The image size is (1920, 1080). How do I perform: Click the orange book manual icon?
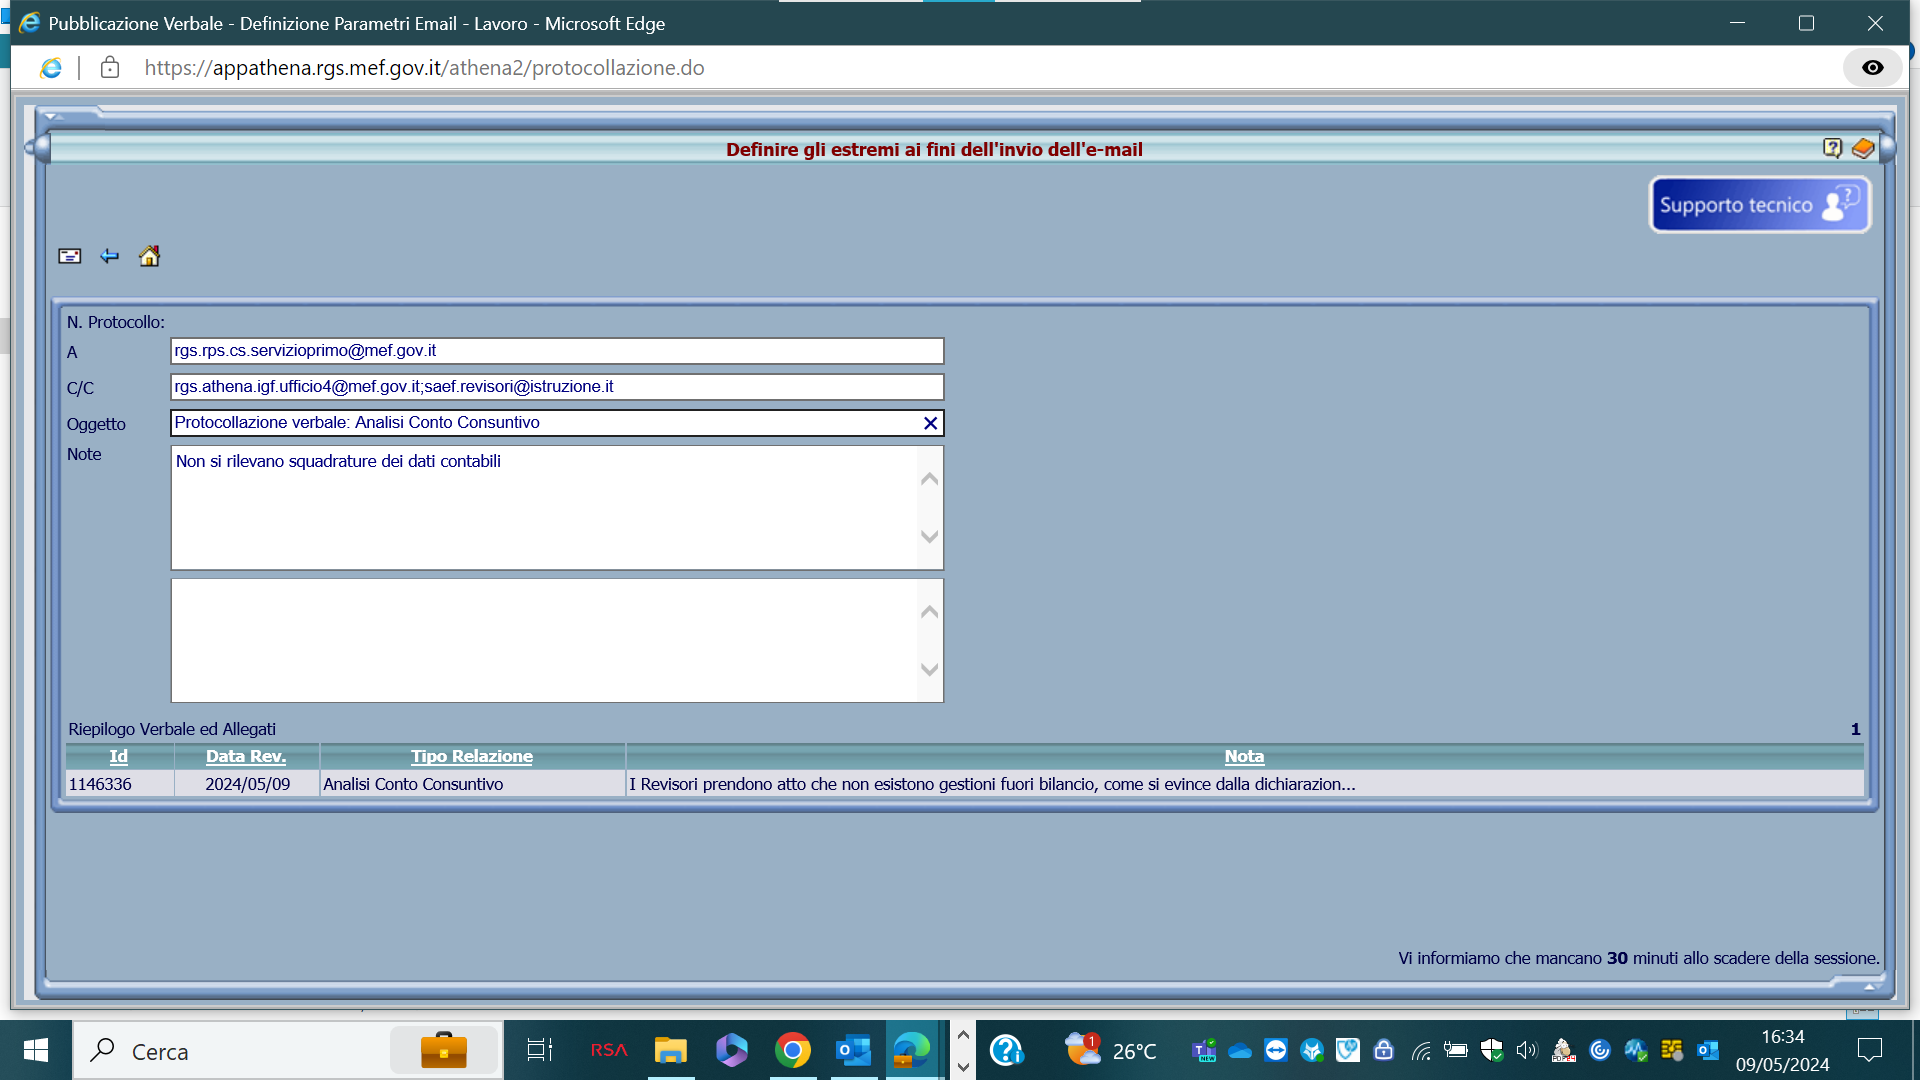(1862, 148)
